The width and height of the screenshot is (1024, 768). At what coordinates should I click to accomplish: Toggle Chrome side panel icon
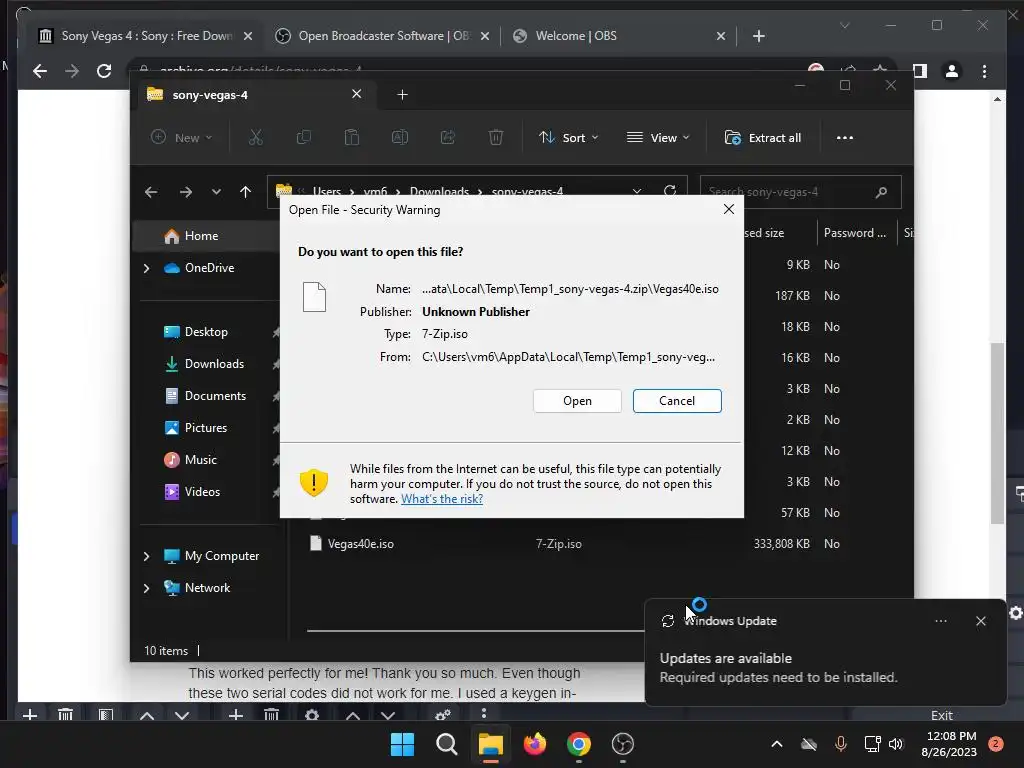[x=920, y=71]
